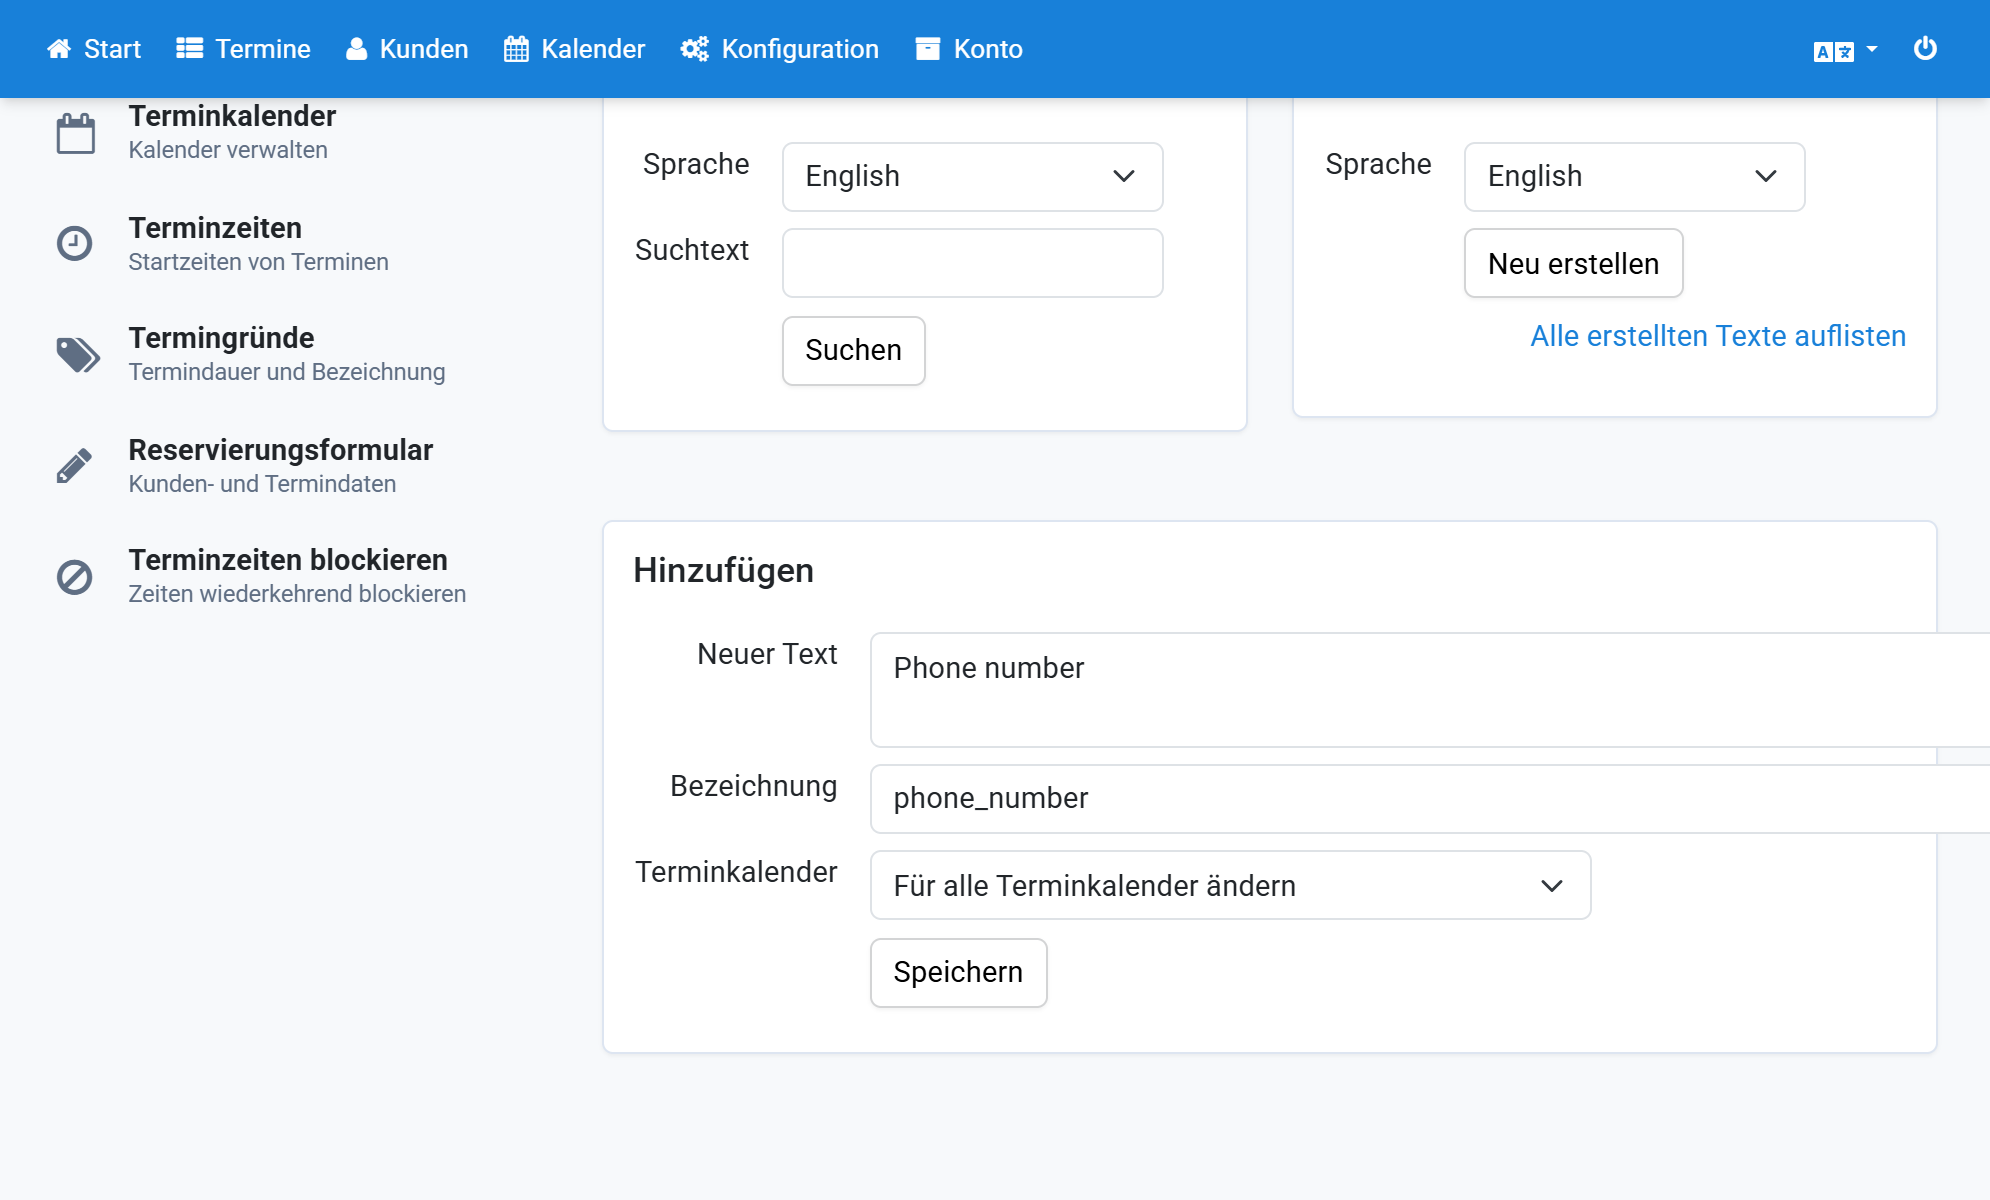The image size is (1990, 1200).
Task: Click the Suchen button
Action: pos(854,351)
